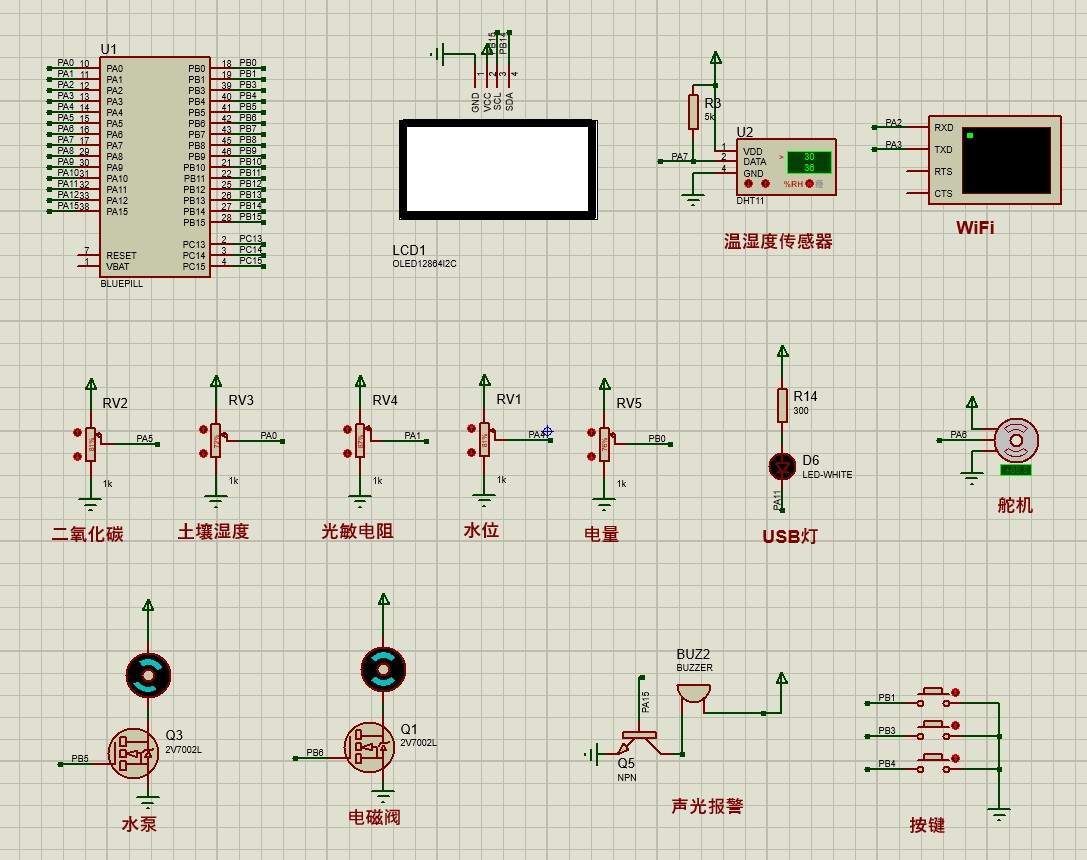Click the 舵机 label
Screen dimensions: 1087x860
pyautogui.click(x=1015, y=505)
